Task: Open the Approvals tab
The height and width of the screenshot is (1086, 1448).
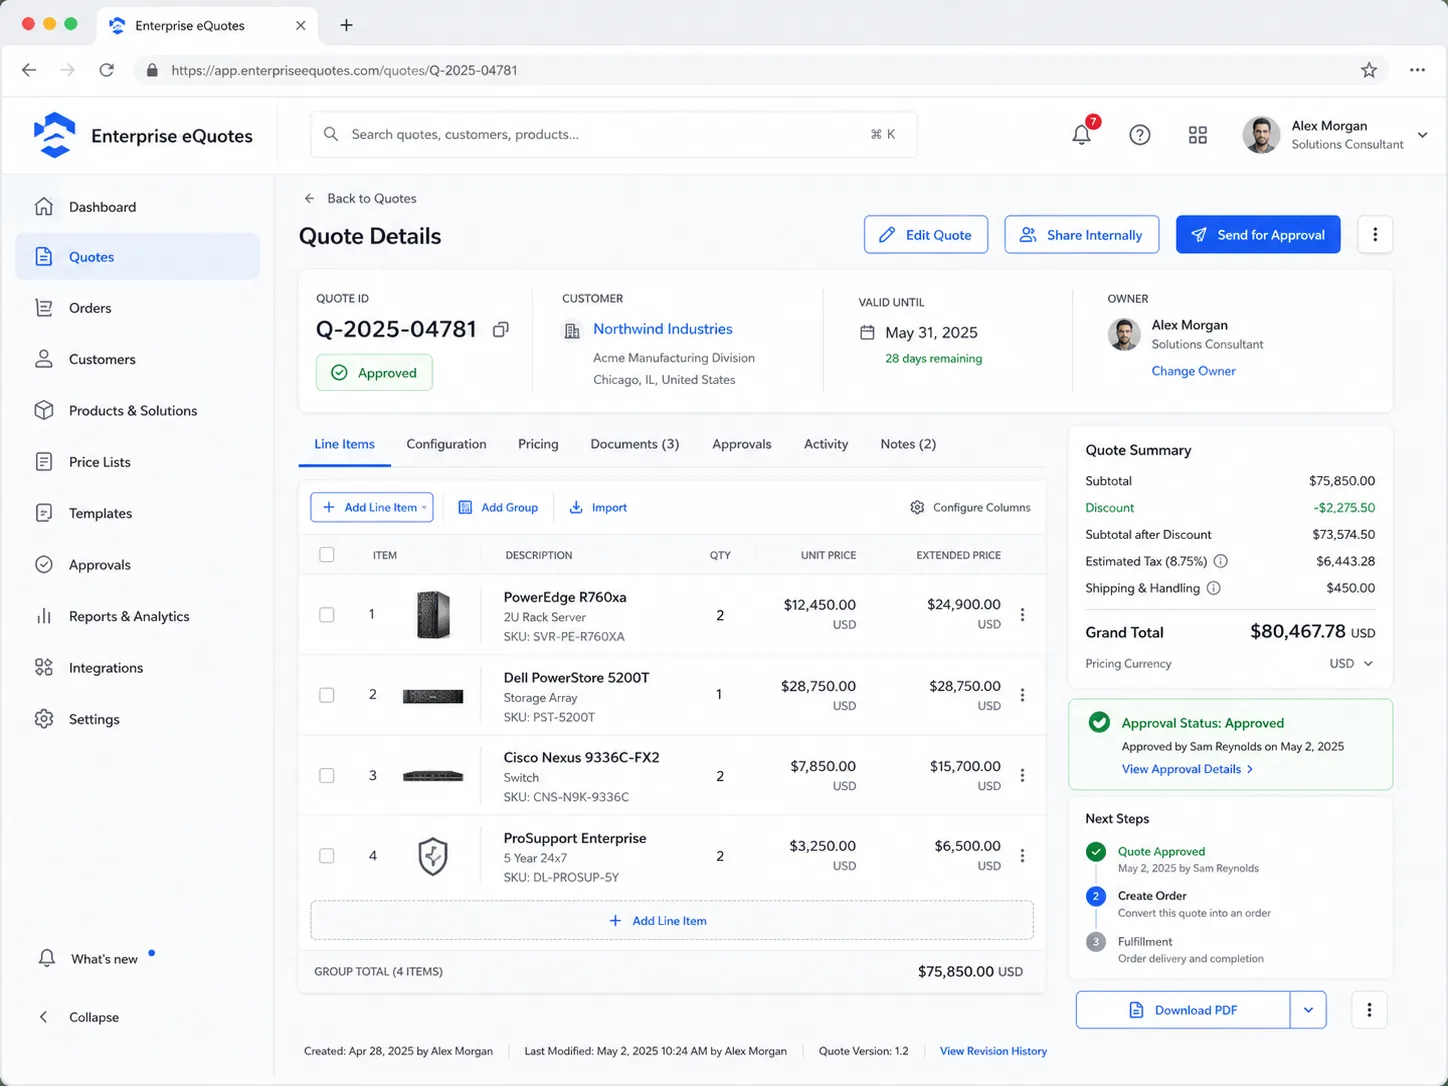Action: pos(742,444)
